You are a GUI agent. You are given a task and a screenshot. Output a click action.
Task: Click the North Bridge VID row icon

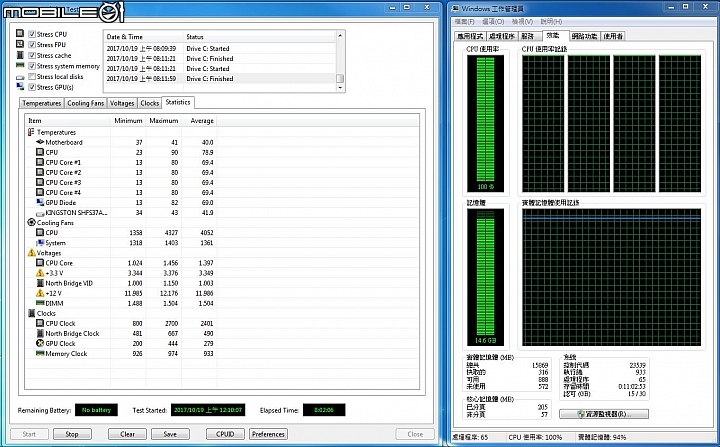pos(40,283)
